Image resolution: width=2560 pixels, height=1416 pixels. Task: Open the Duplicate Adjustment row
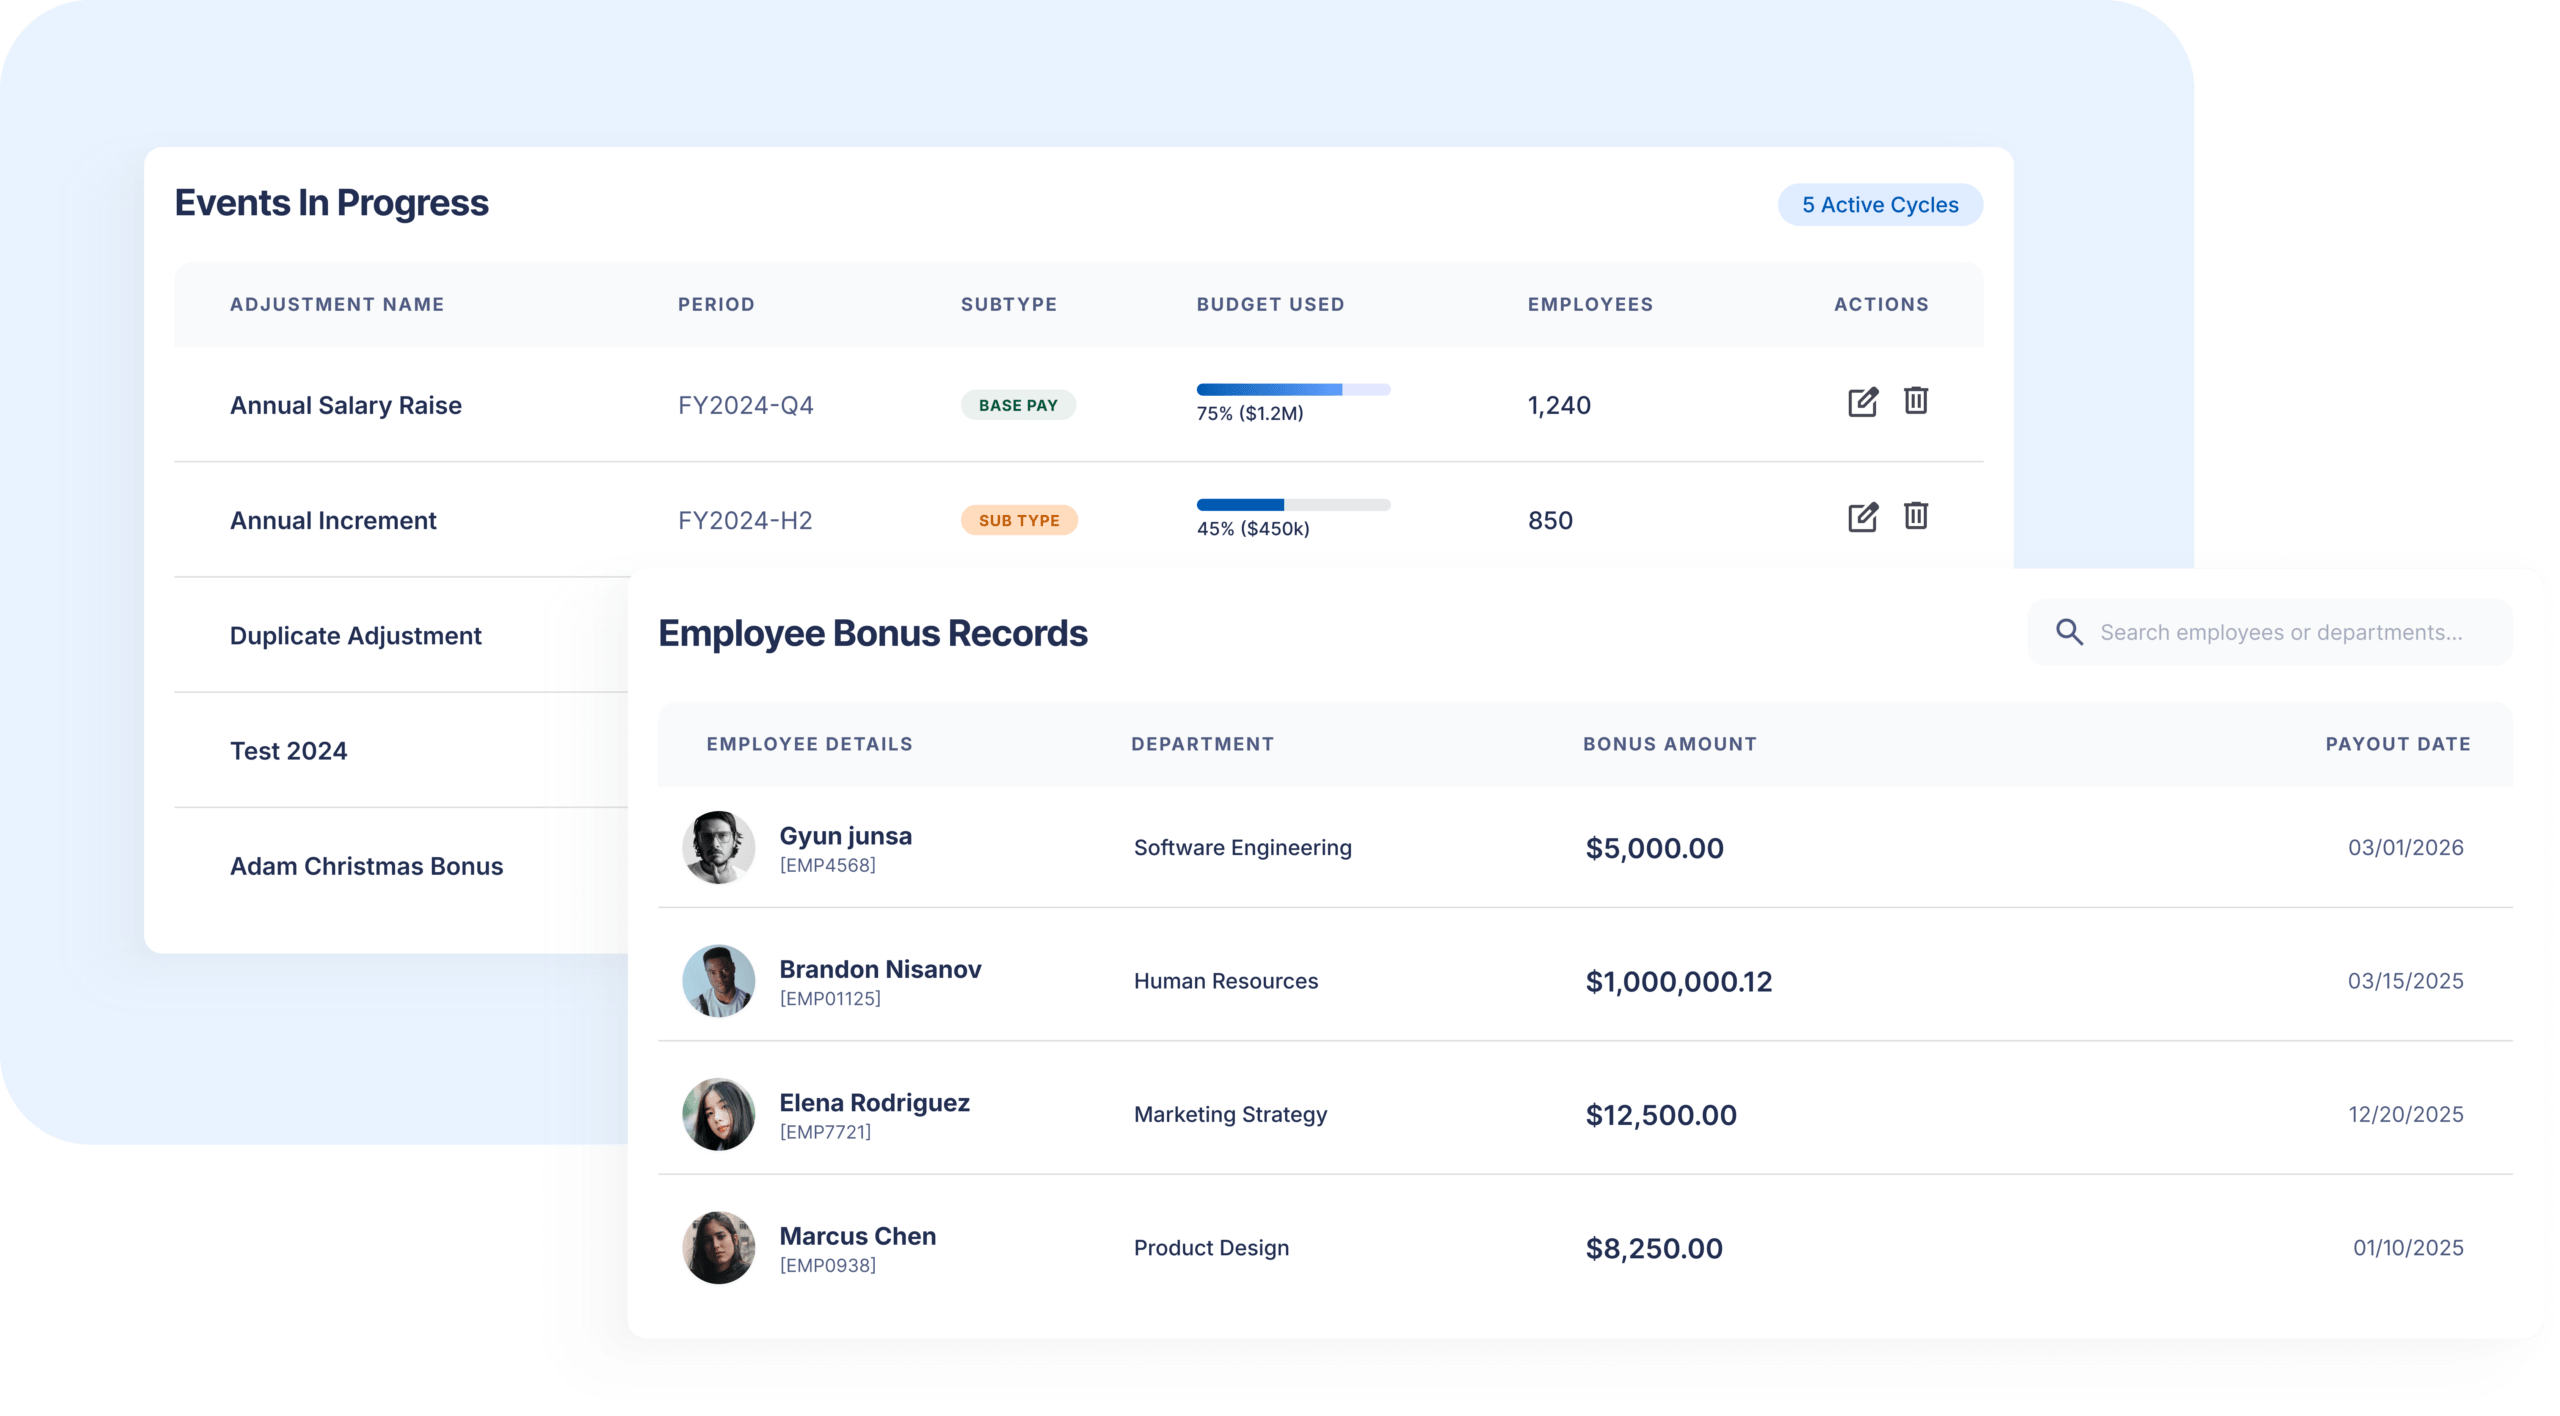click(355, 636)
